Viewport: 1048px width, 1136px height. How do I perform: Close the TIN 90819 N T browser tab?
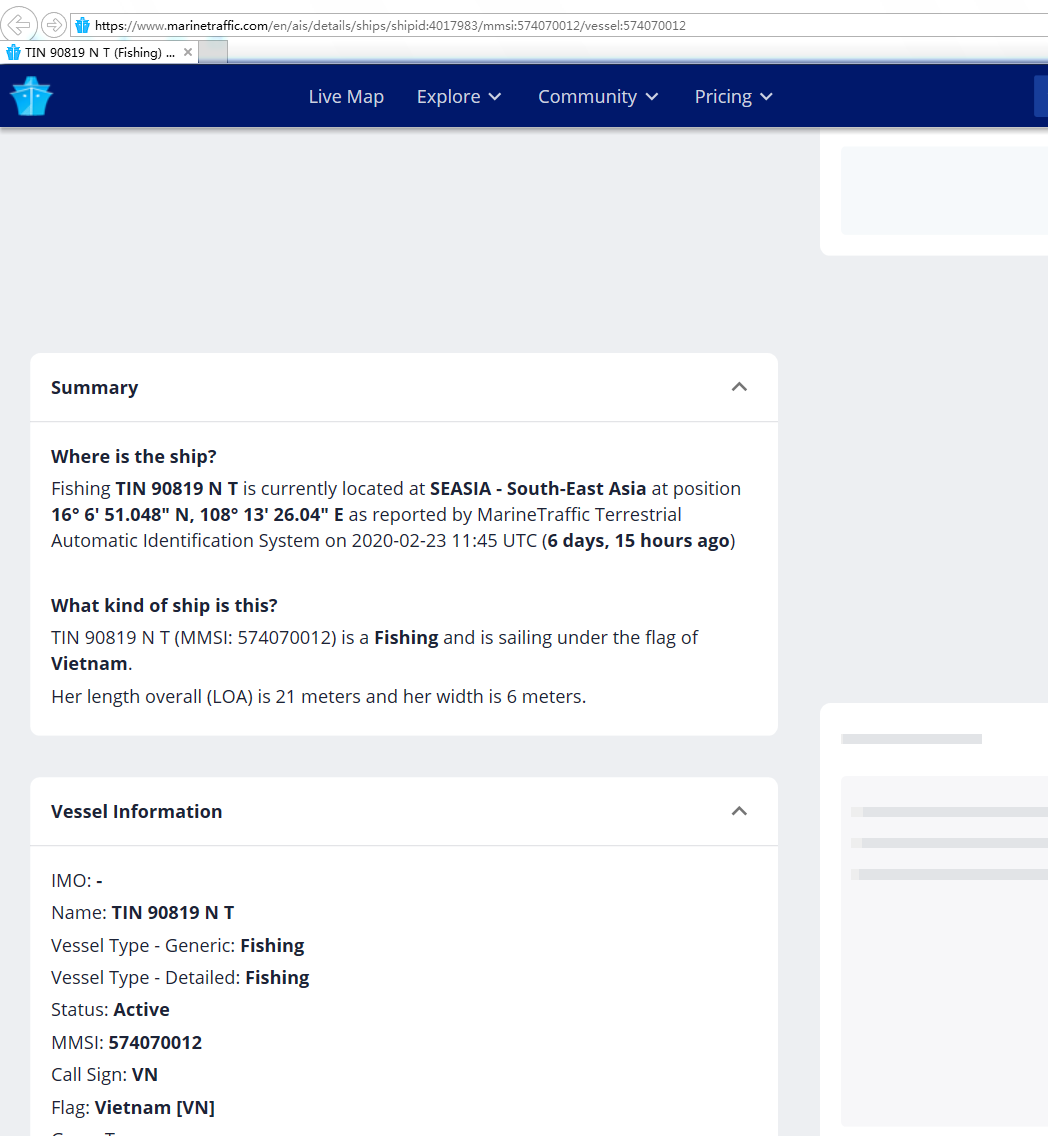point(188,52)
